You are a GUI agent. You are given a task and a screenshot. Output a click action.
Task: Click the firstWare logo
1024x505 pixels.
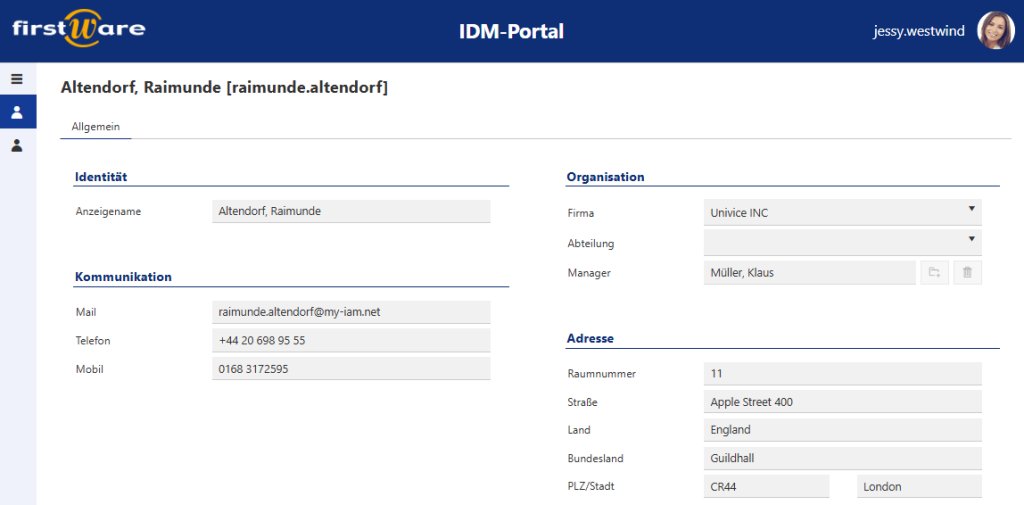(x=79, y=29)
